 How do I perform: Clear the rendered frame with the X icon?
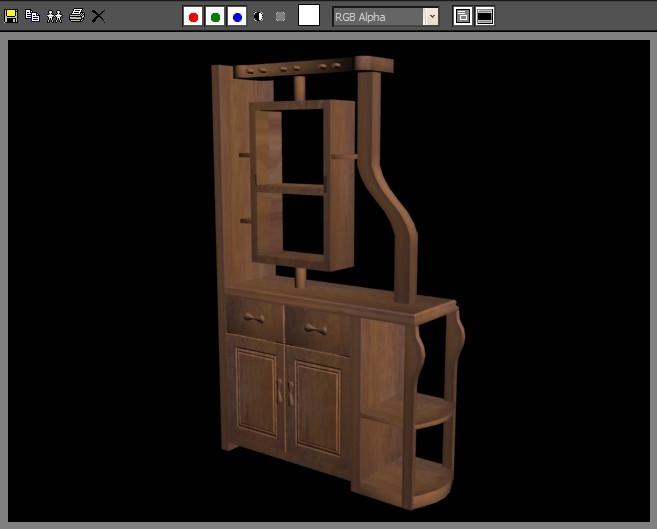(x=98, y=16)
